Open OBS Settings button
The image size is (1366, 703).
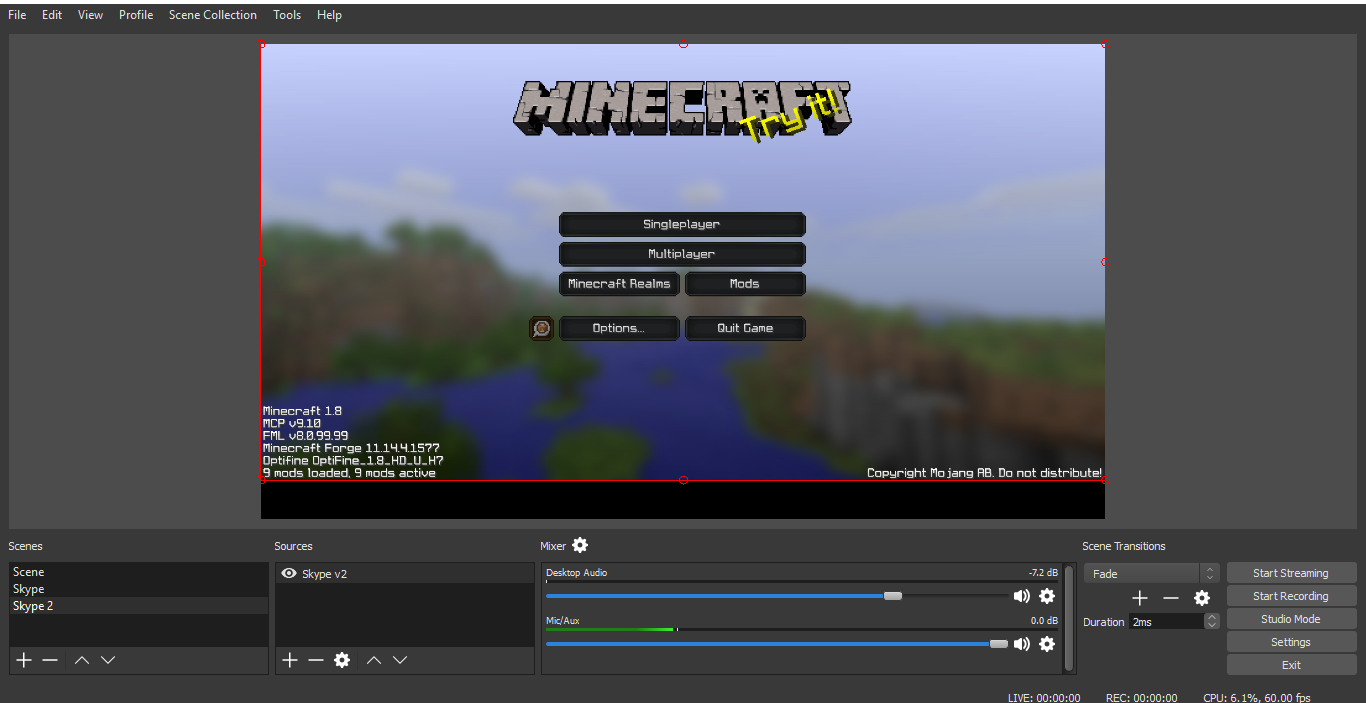pyautogui.click(x=1291, y=642)
